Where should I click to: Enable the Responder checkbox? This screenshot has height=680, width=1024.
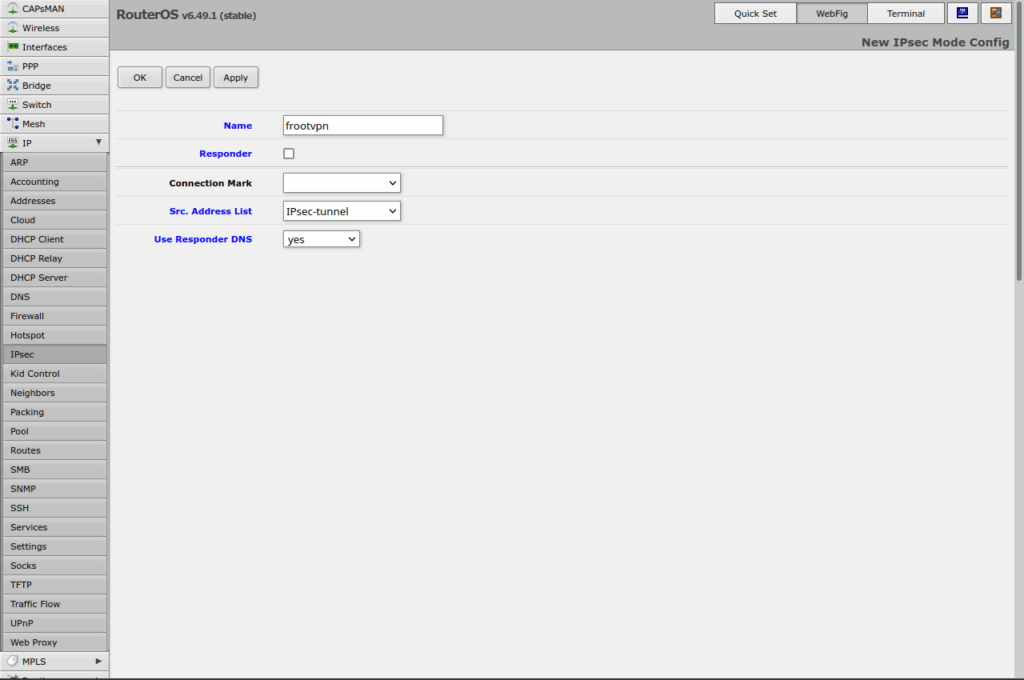point(289,154)
